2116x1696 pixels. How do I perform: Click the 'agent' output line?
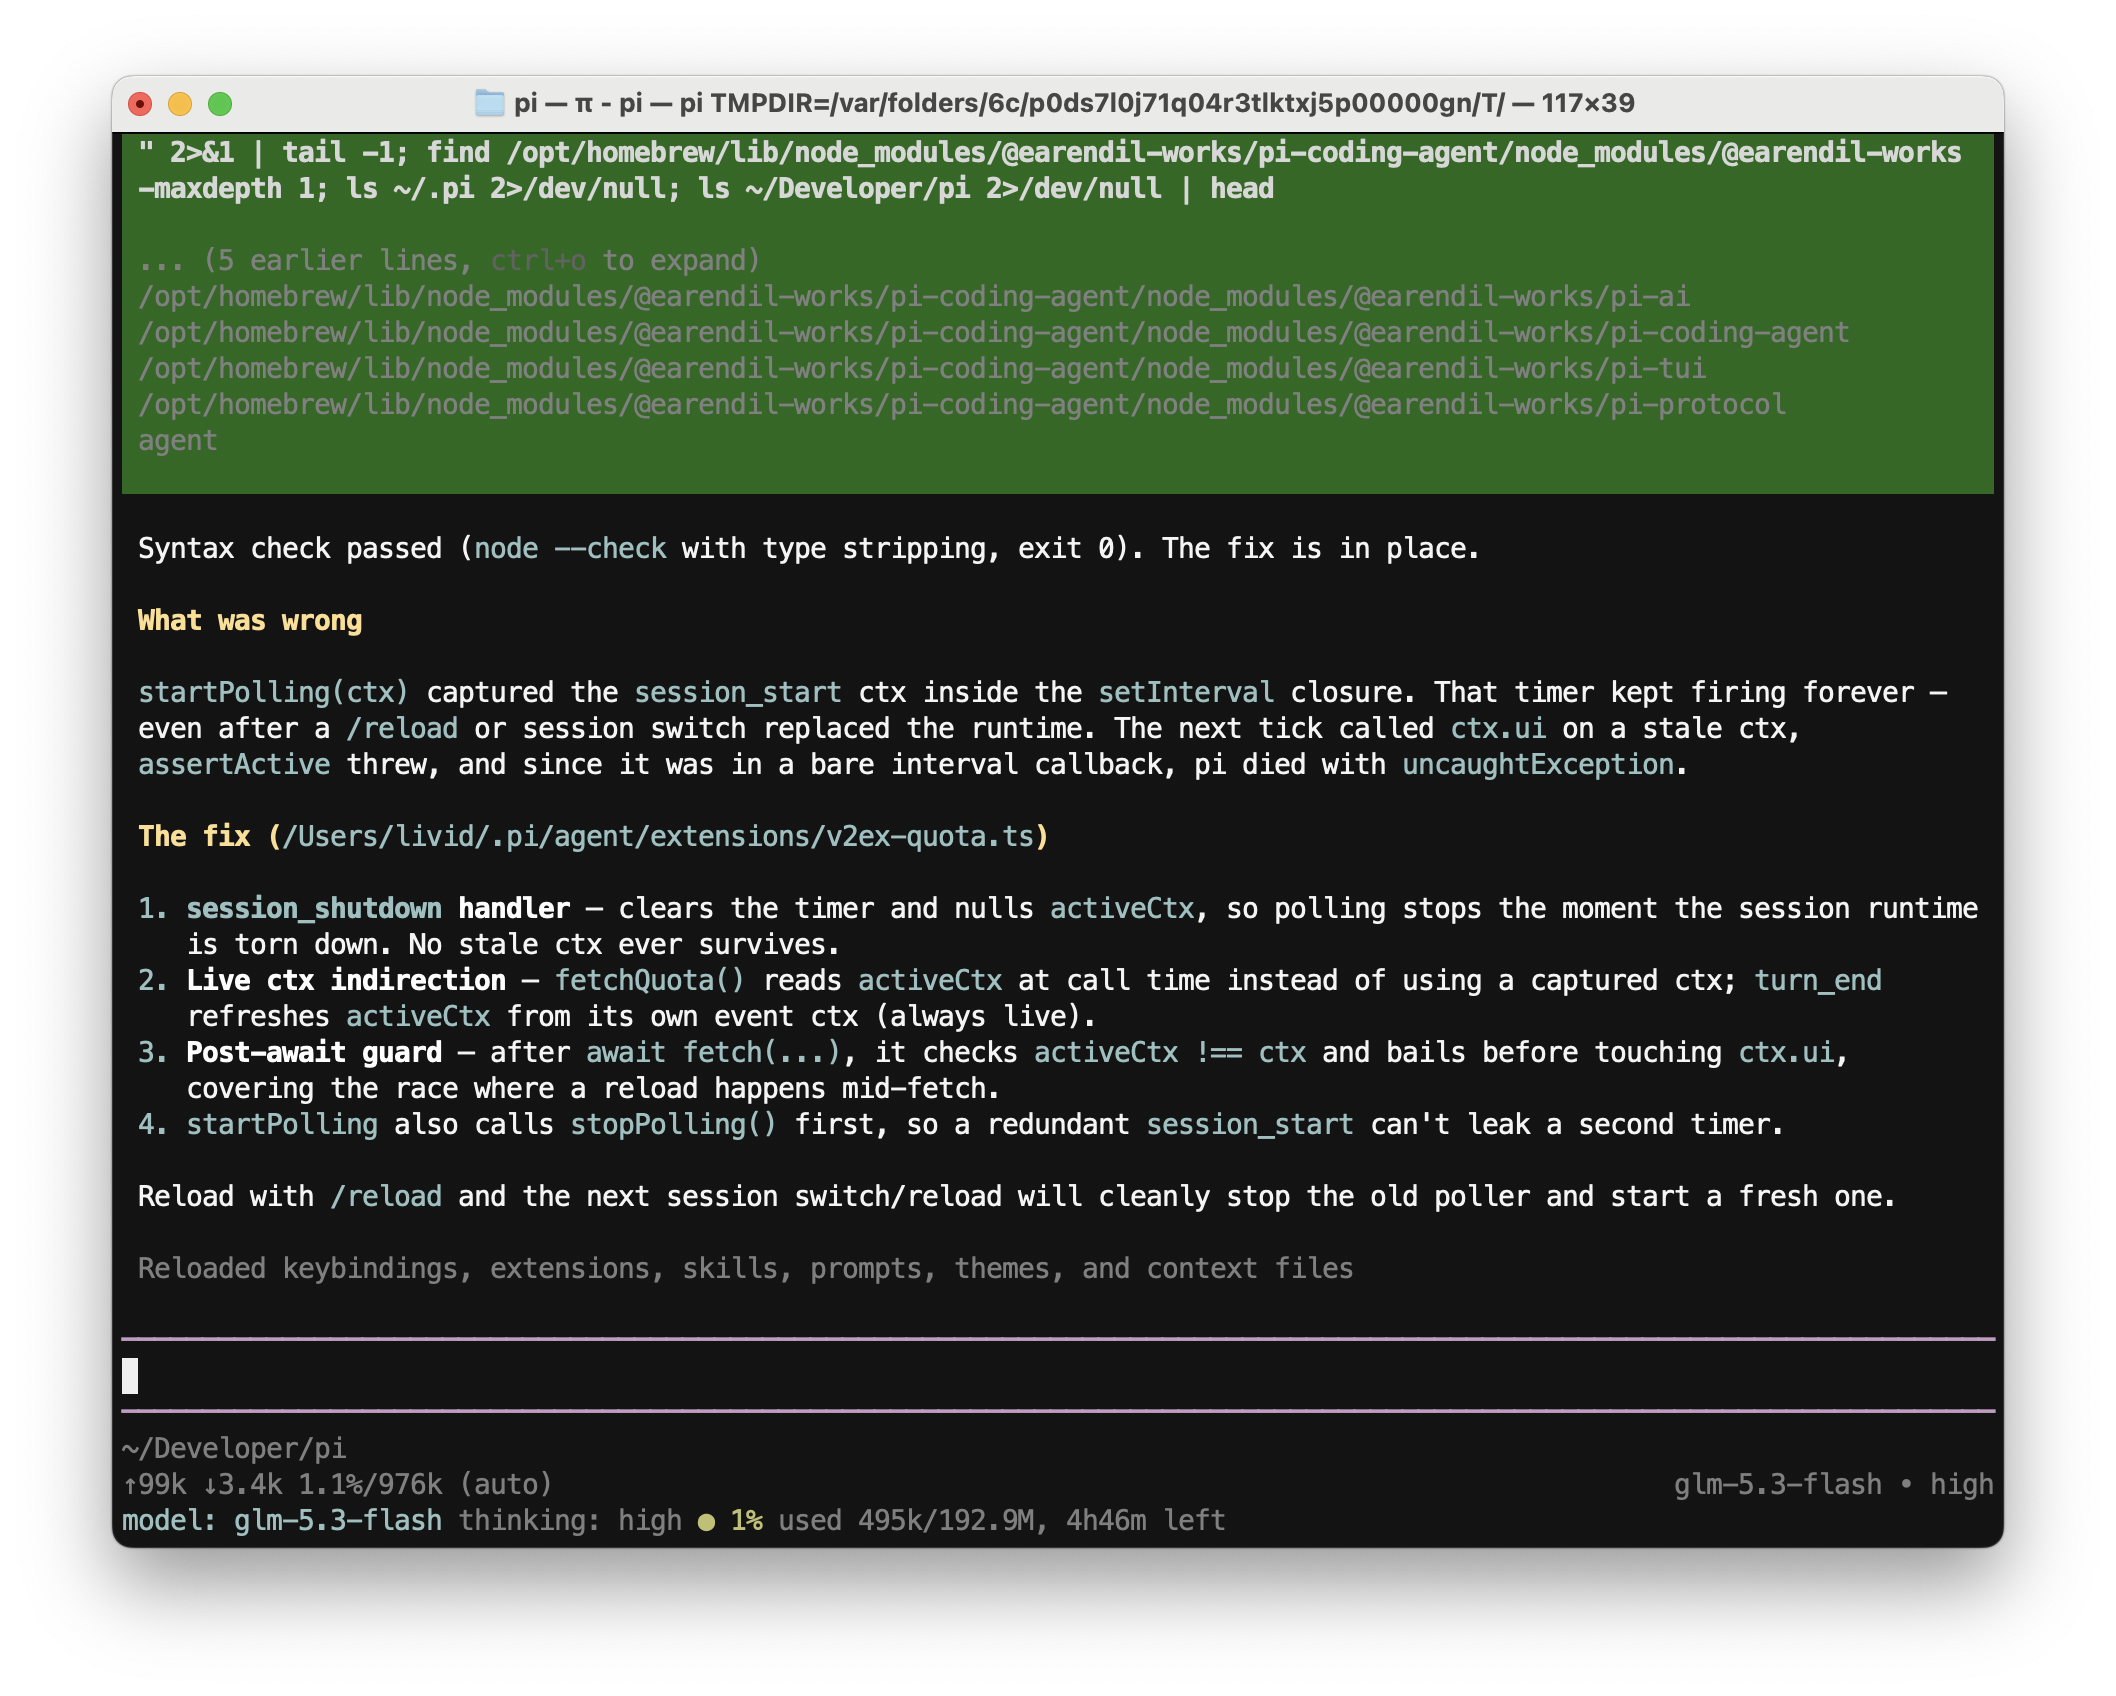click(177, 441)
